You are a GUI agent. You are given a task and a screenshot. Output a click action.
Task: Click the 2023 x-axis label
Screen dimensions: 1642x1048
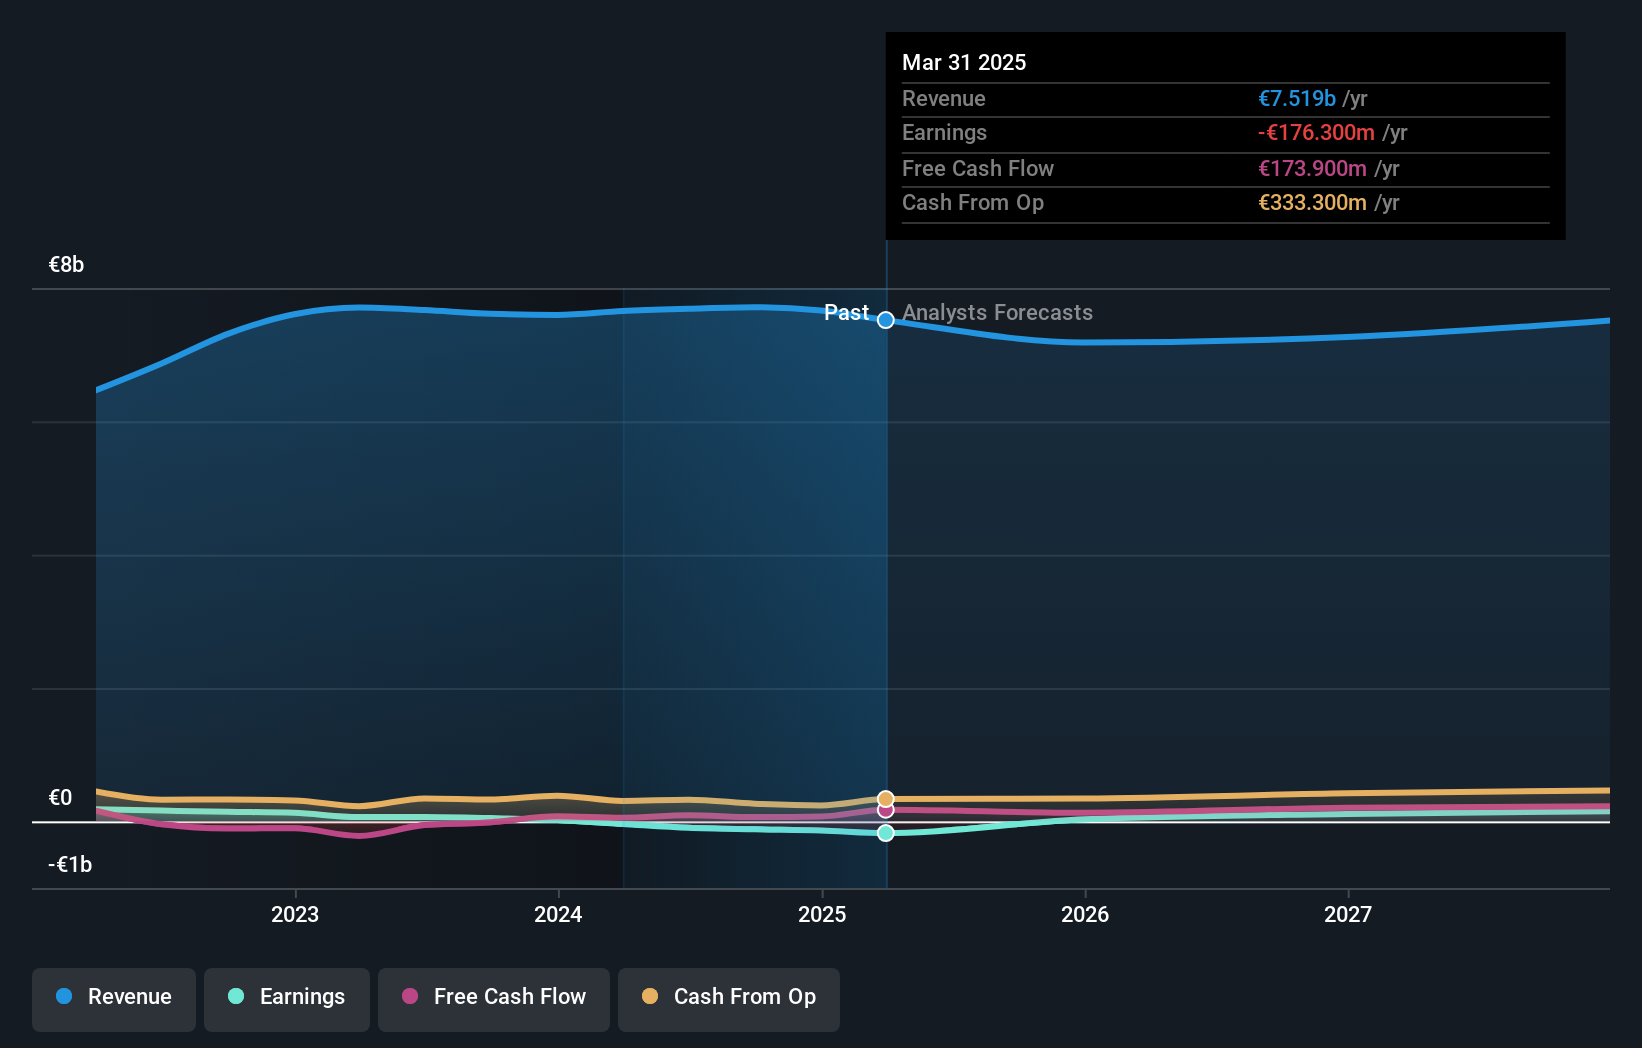(x=295, y=914)
